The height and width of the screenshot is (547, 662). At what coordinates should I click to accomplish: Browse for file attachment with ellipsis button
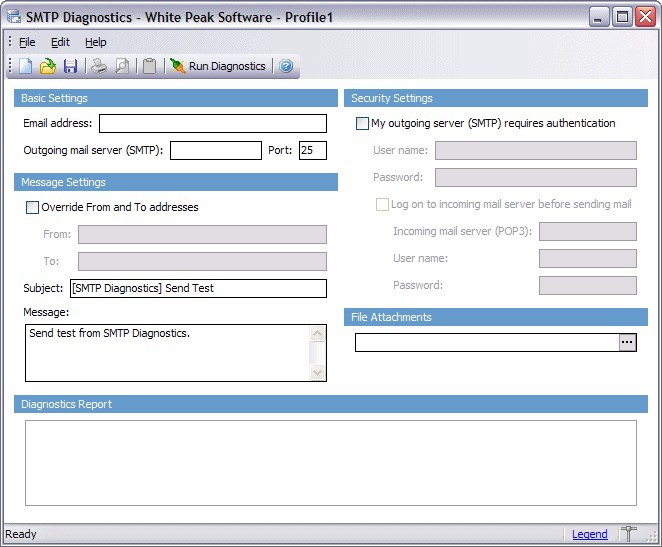[627, 342]
